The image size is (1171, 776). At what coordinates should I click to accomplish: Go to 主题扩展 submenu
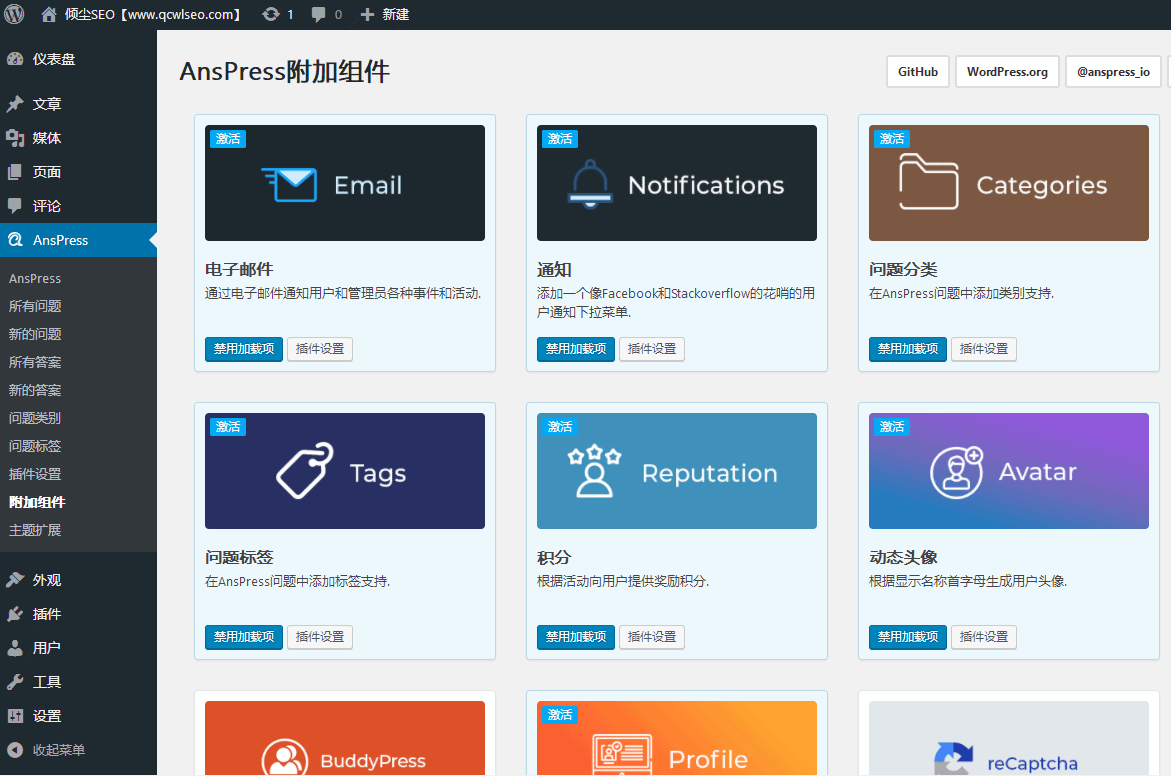tap(35, 530)
